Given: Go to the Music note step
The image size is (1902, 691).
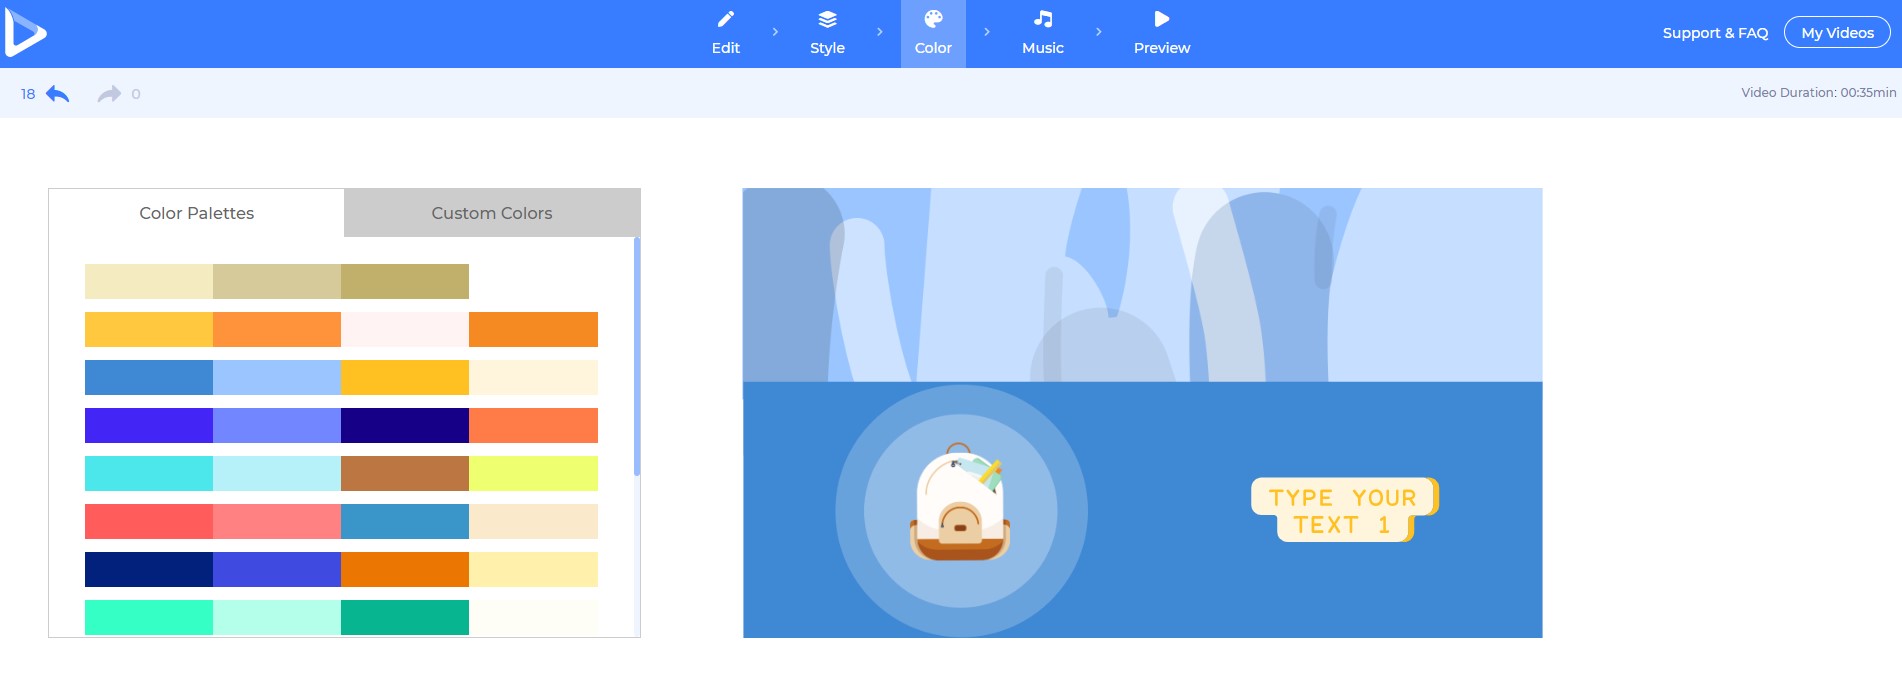Looking at the screenshot, I should click(1042, 20).
